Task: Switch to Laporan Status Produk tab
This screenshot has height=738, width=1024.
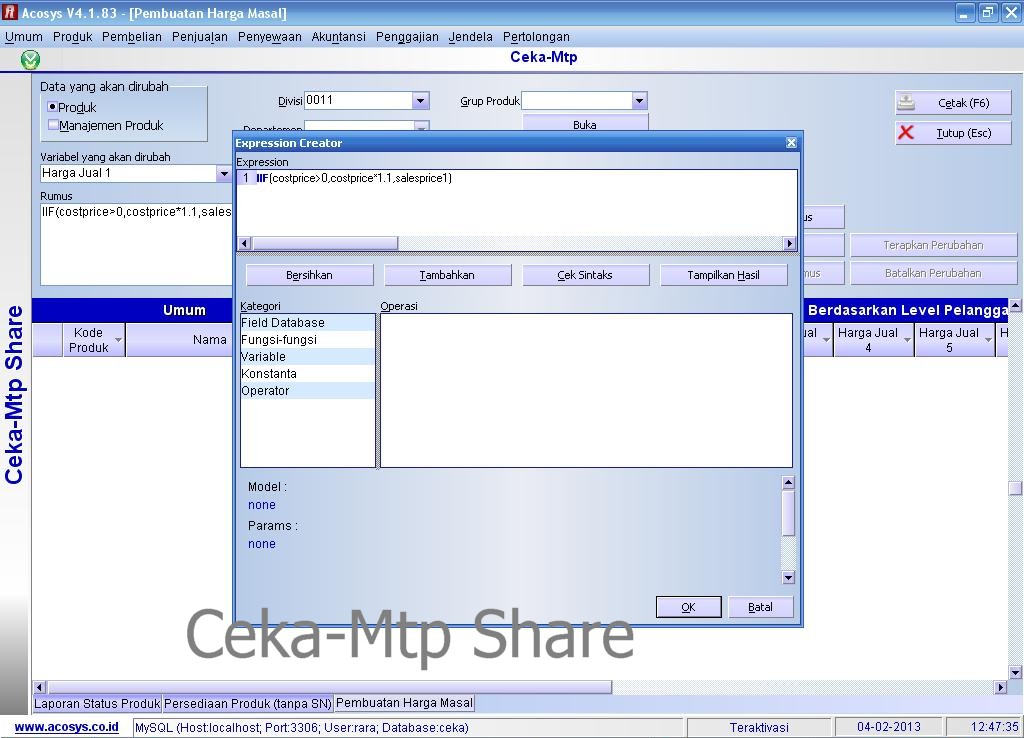Action: pos(97,703)
